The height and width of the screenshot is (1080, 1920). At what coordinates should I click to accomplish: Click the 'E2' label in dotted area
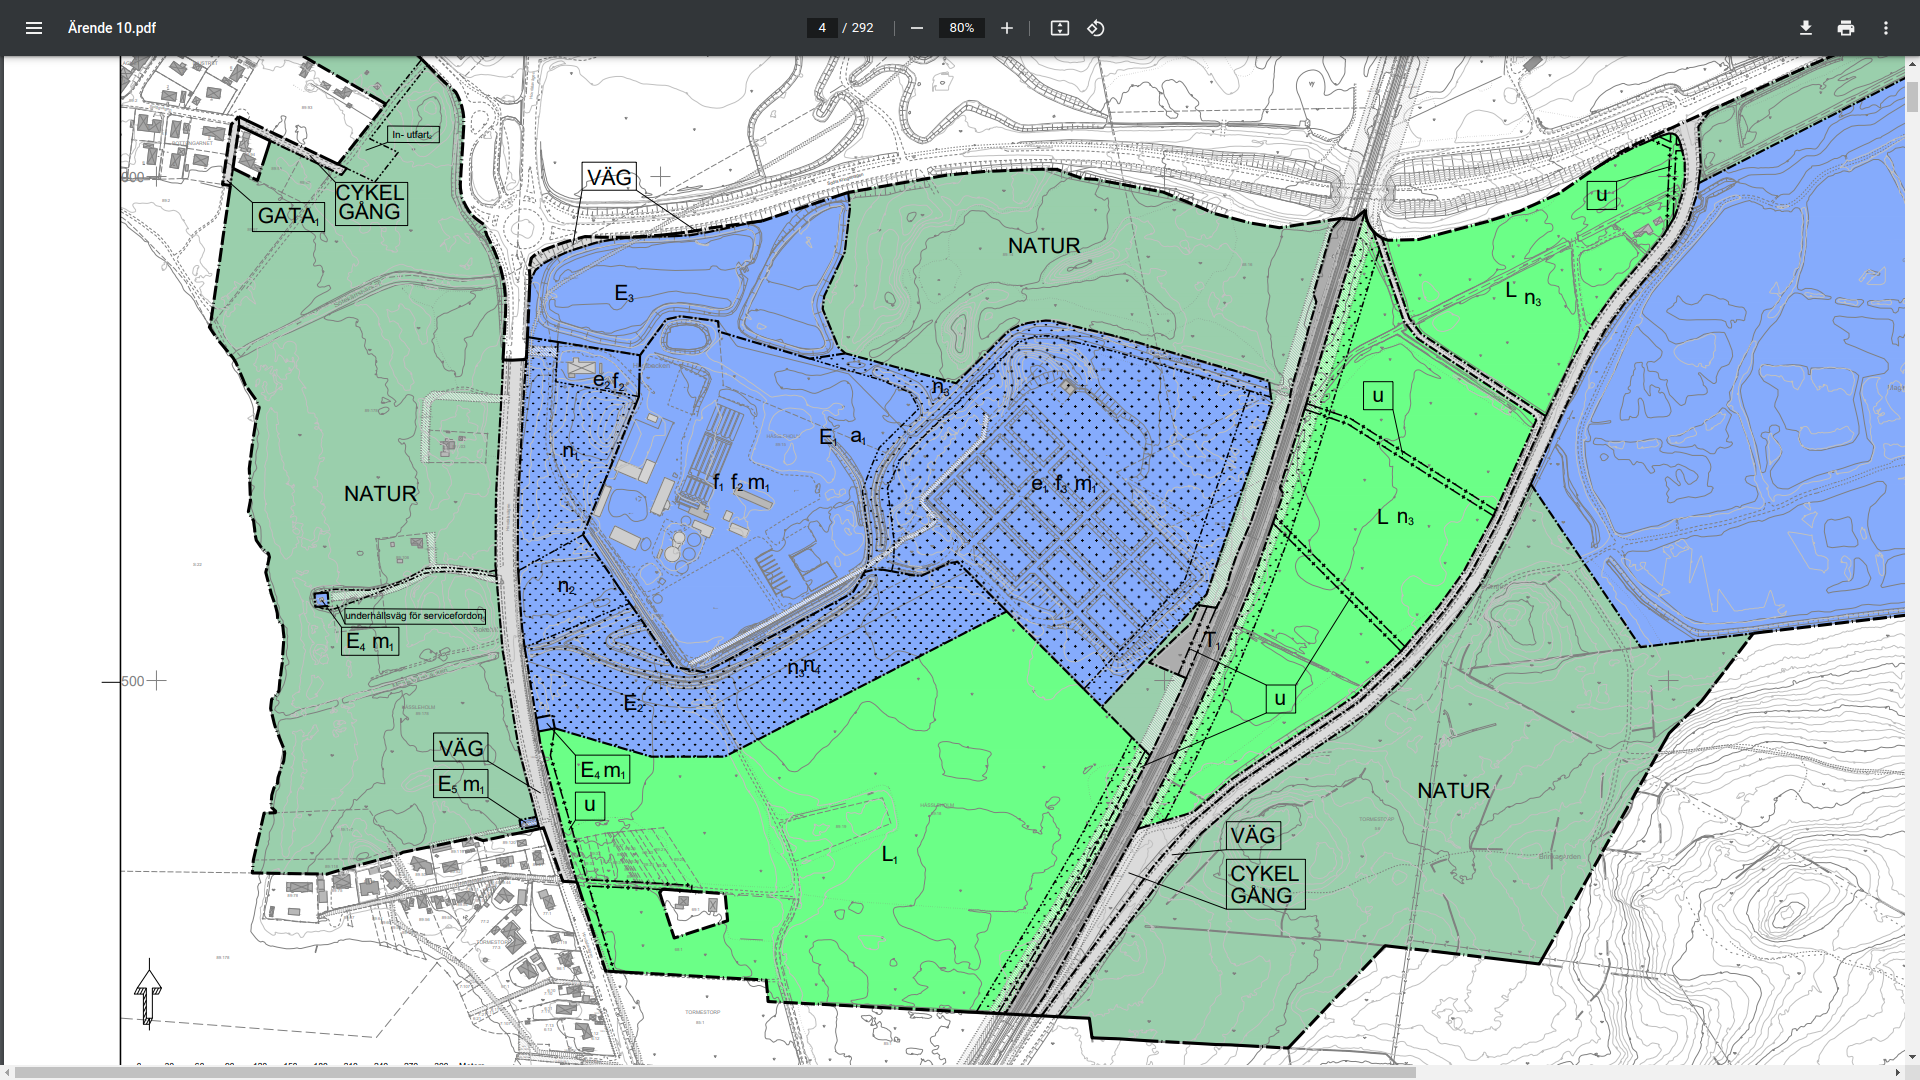pyautogui.click(x=634, y=704)
